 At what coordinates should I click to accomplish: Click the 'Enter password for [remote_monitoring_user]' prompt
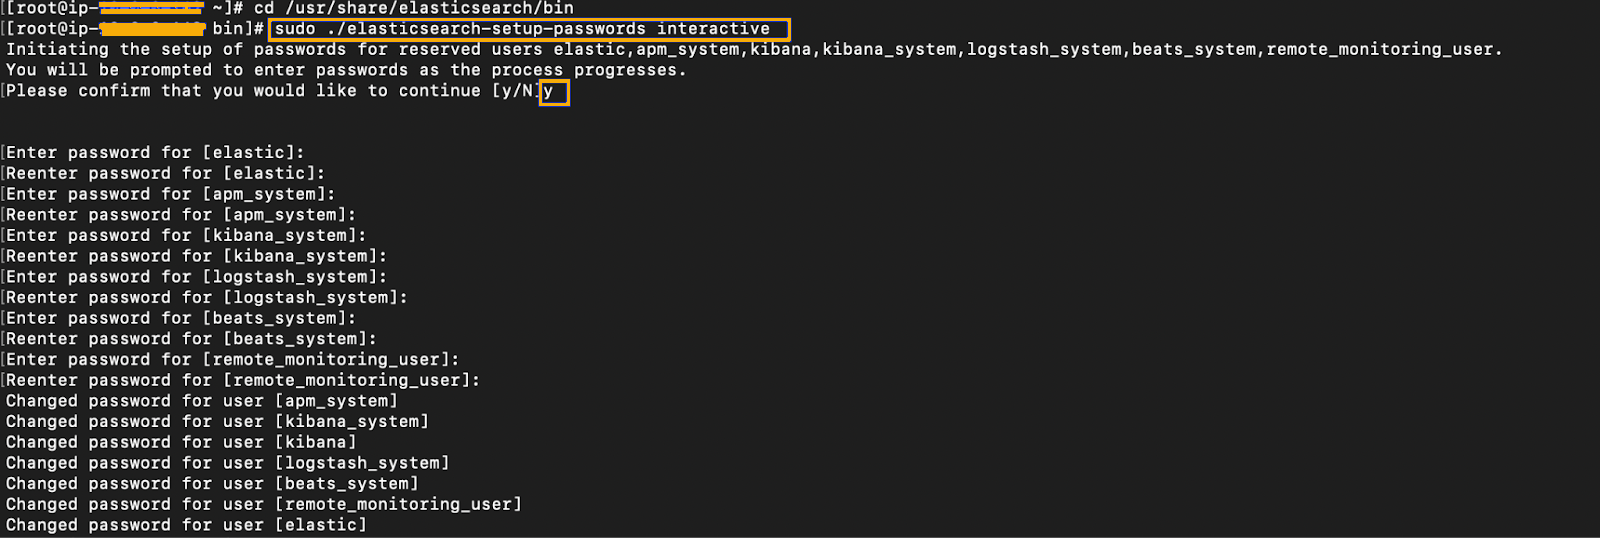pos(232,360)
